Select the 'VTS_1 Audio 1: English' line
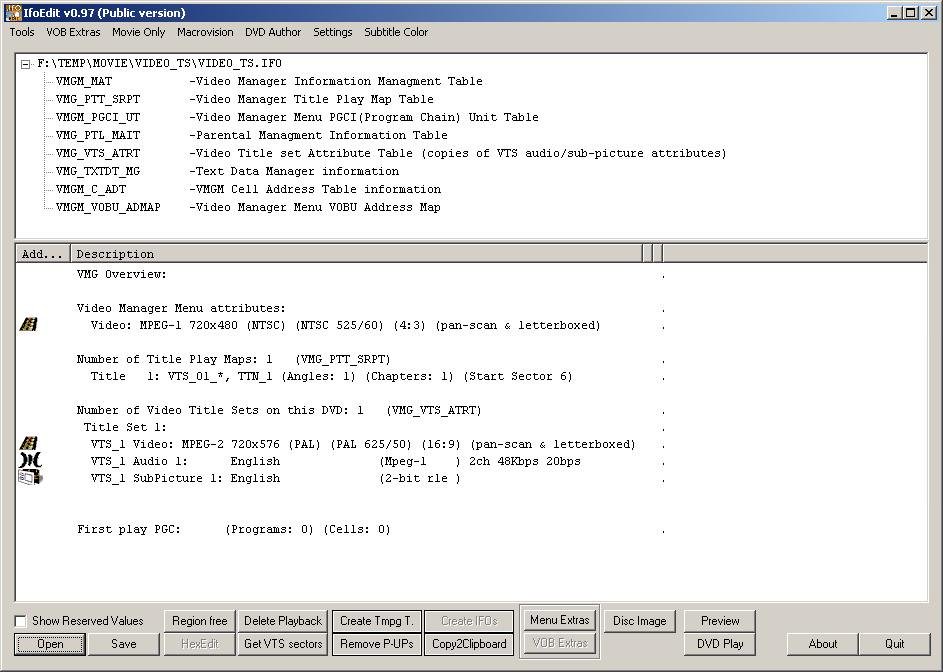 click(x=336, y=461)
